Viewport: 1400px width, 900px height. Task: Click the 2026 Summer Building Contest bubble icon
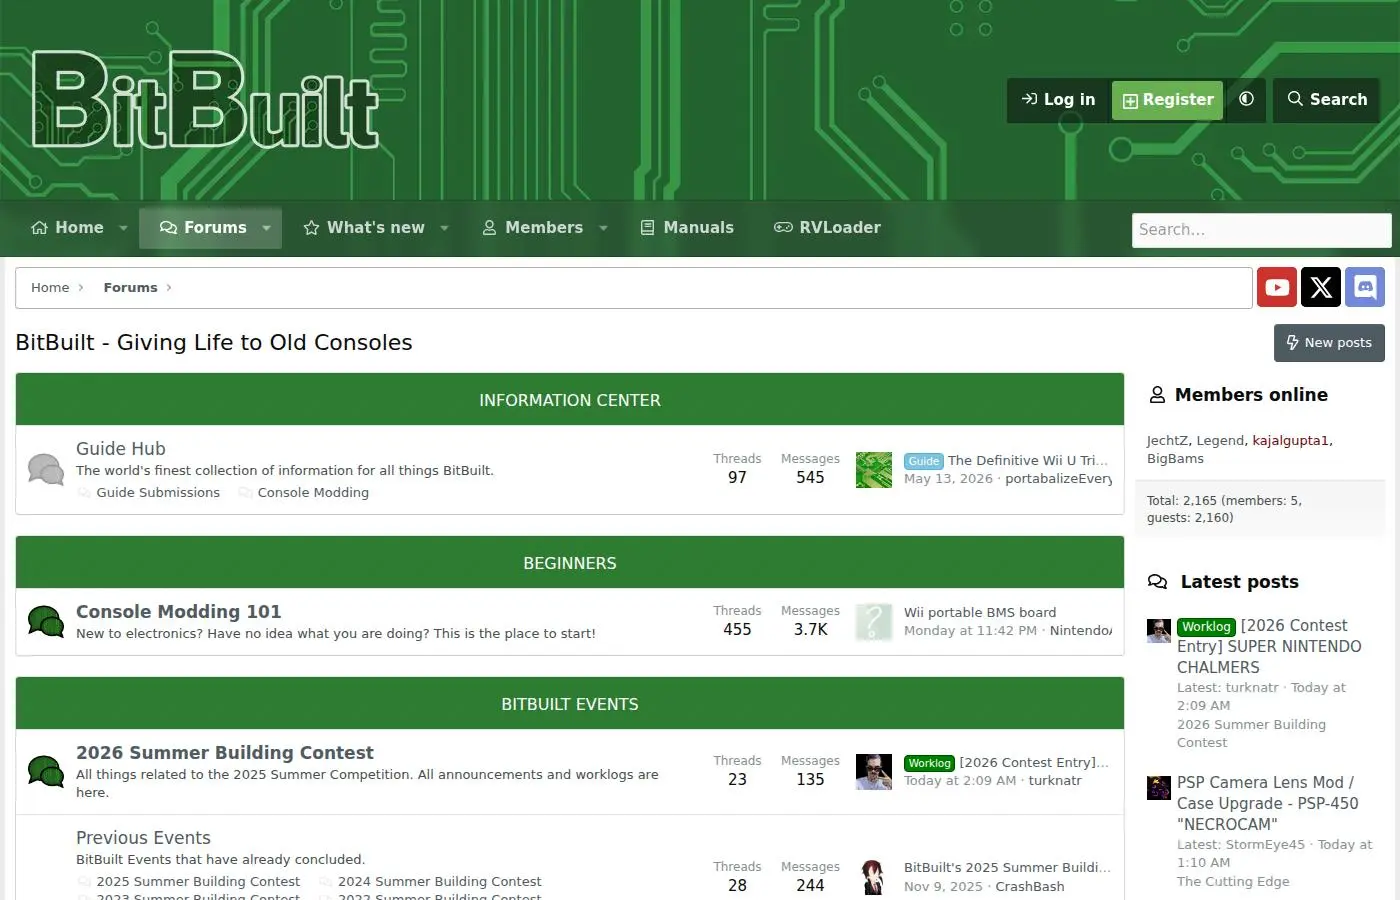46,771
